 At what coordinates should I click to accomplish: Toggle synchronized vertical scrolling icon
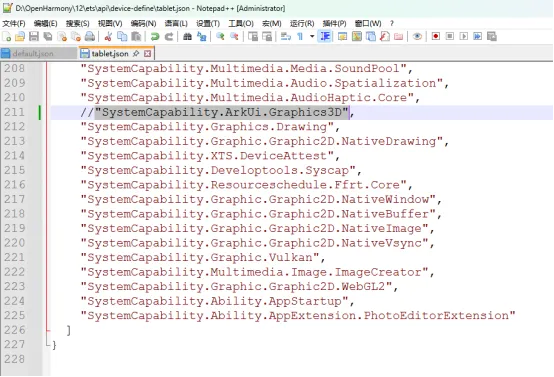tap(253, 36)
